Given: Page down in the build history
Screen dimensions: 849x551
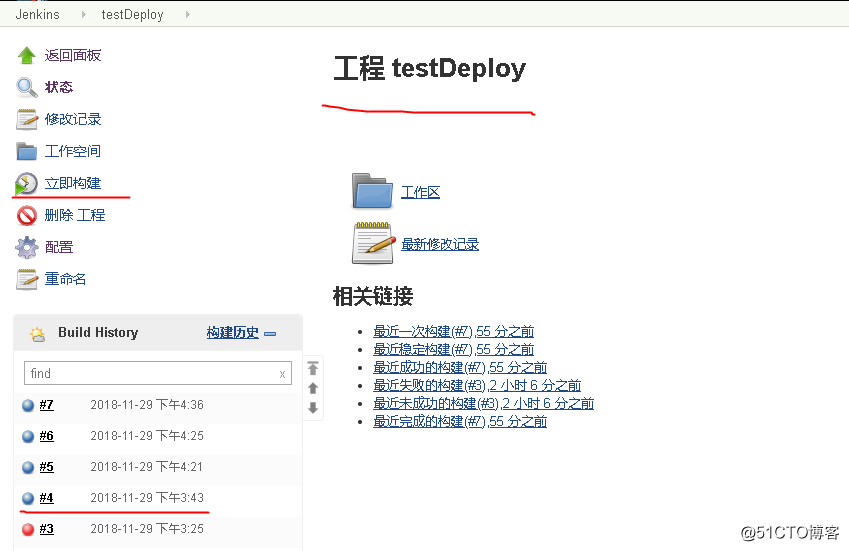Looking at the screenshot, I should point(313,408).
